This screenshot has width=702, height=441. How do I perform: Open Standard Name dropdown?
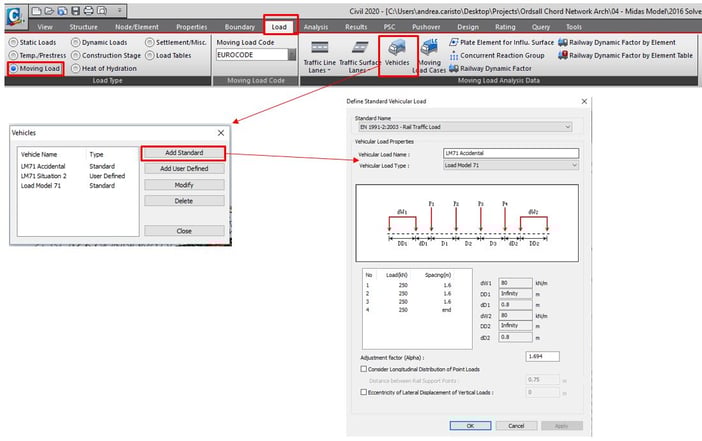click(465, 127)
